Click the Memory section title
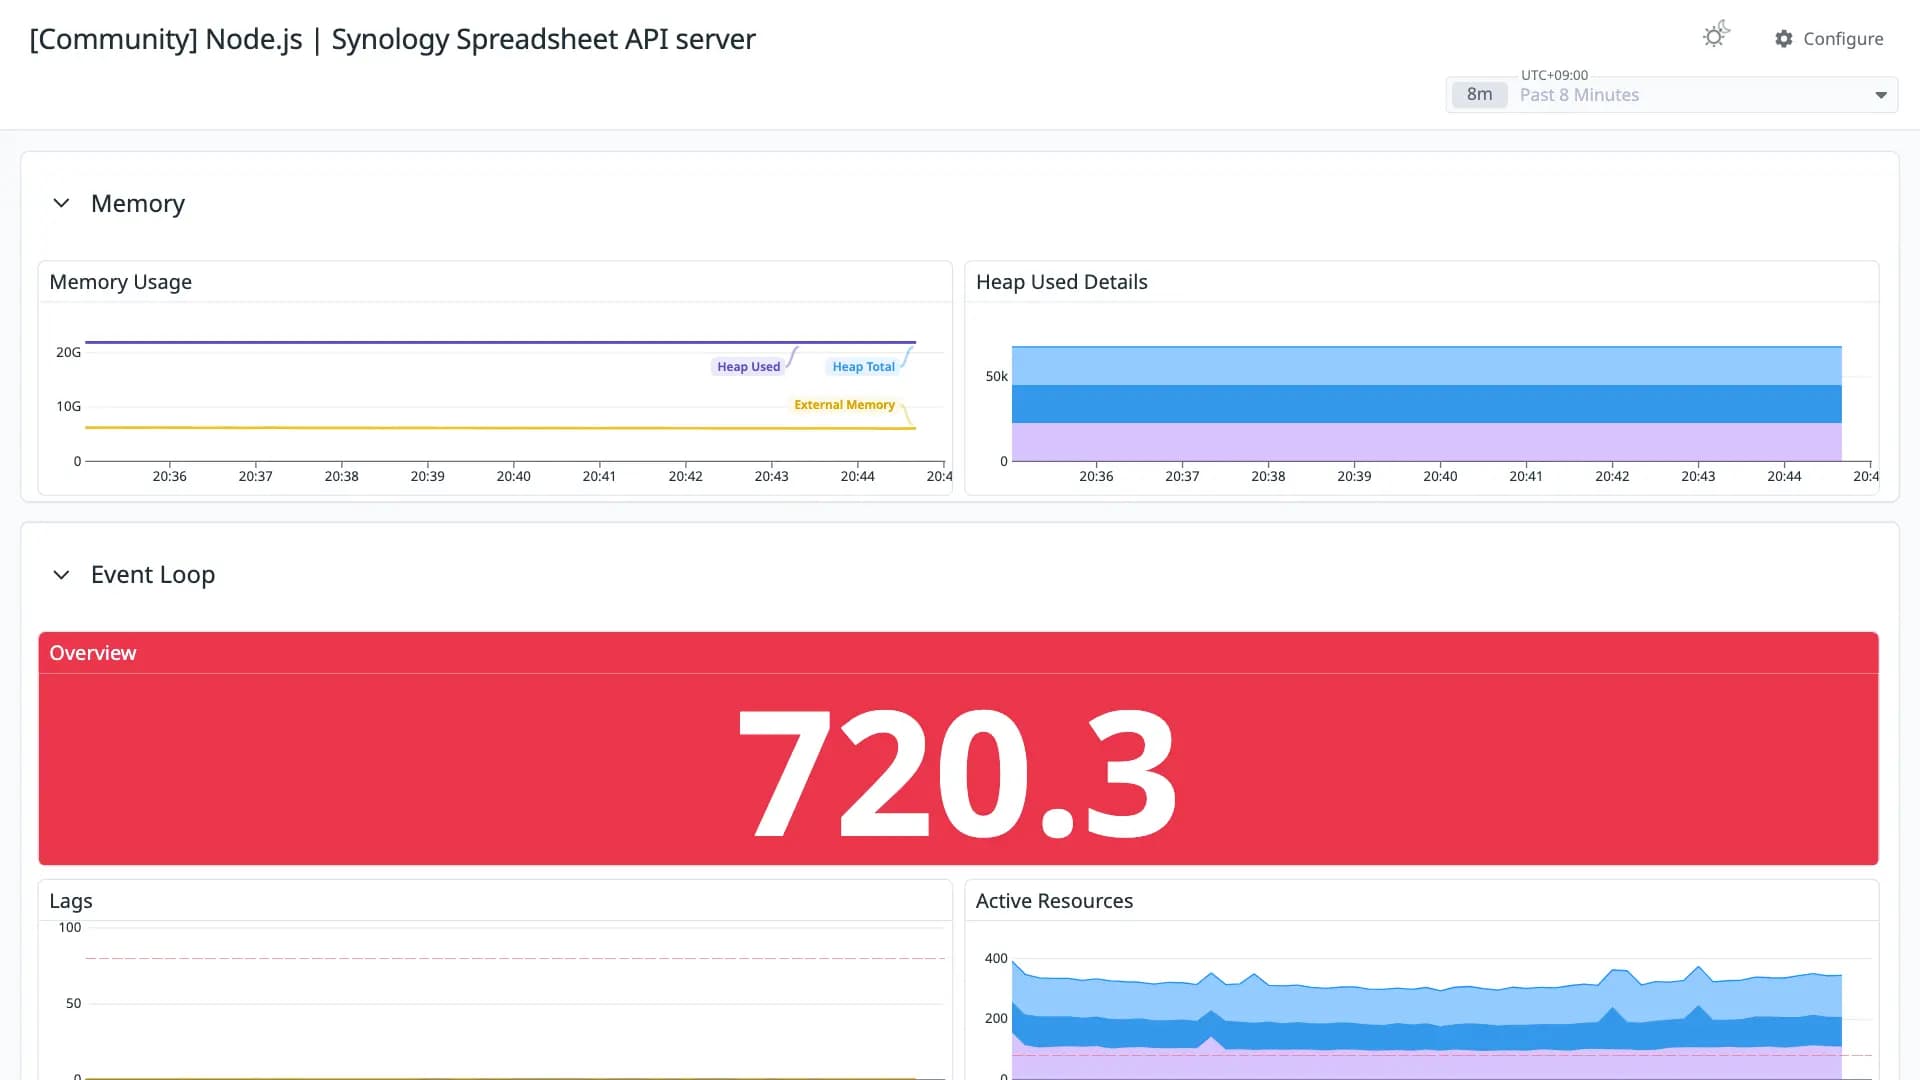The width and height of the screenshot is (1920, 1080). coord(138,203)
